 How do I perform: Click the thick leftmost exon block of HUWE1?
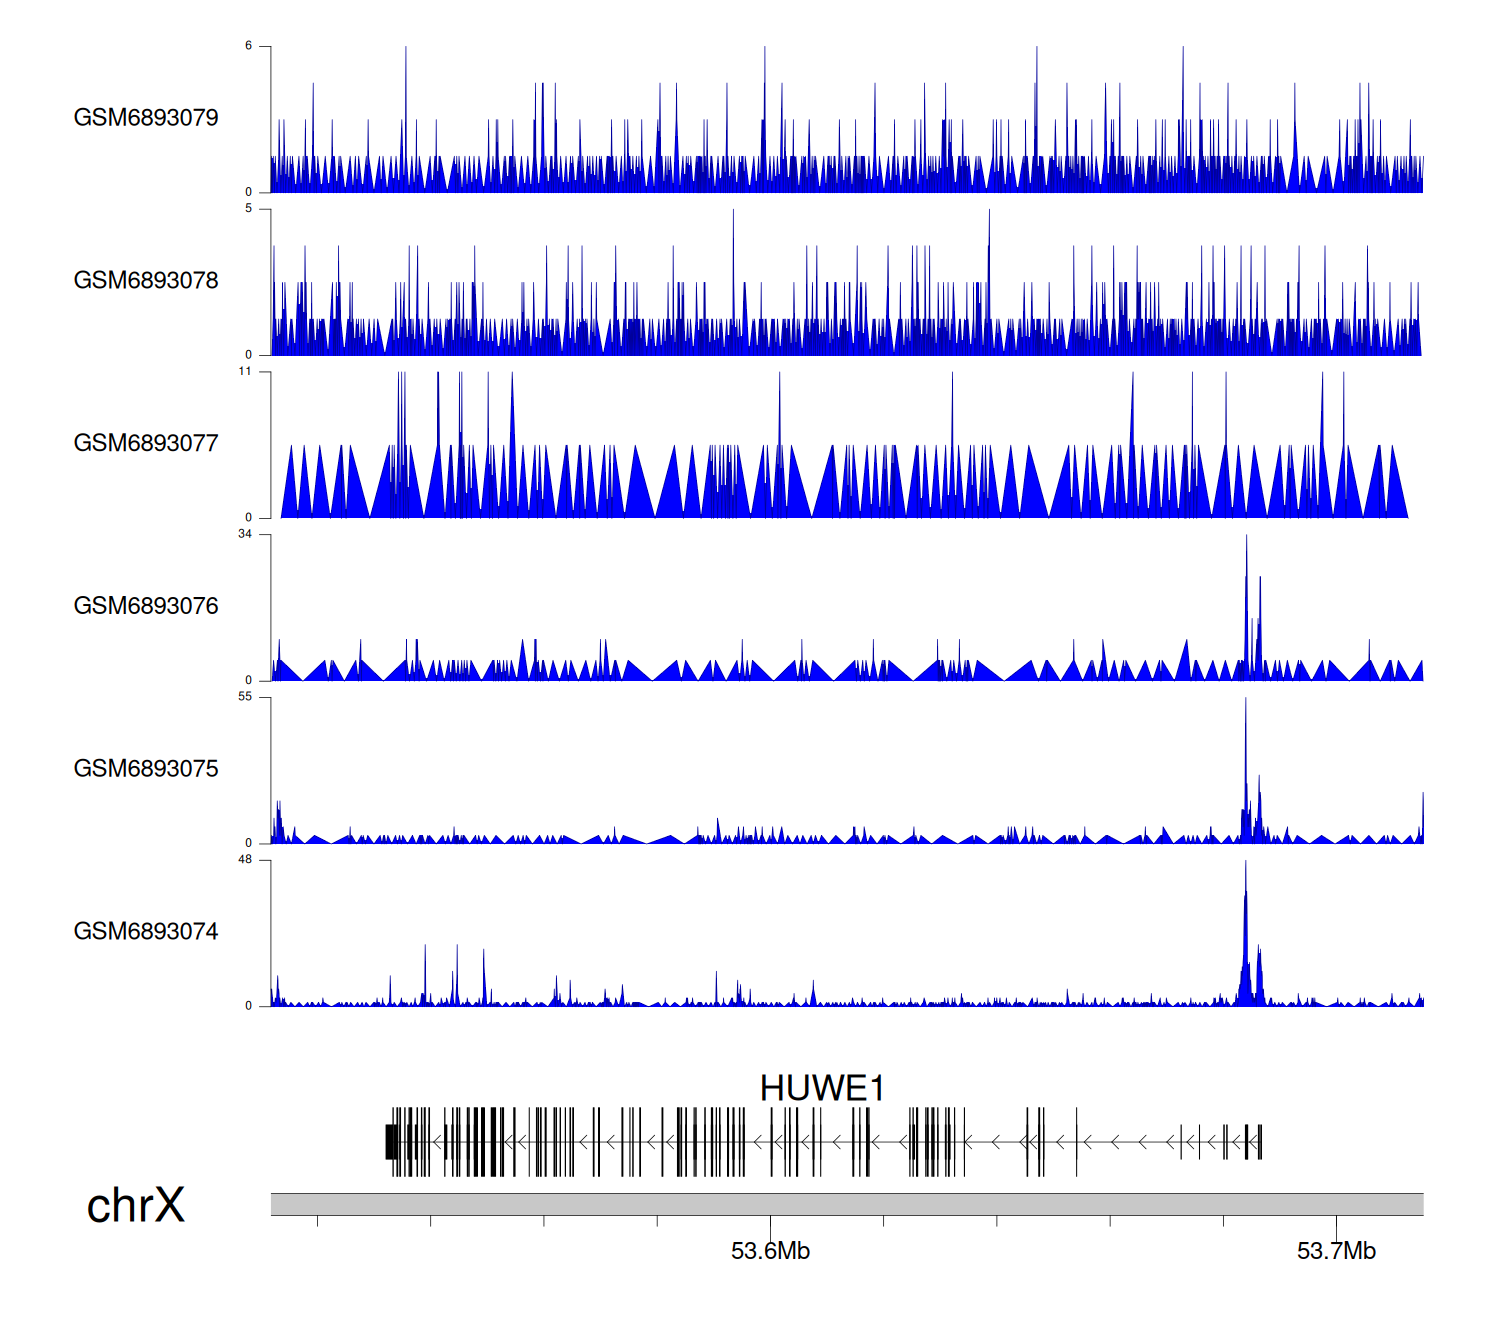tap(391, 1142)
